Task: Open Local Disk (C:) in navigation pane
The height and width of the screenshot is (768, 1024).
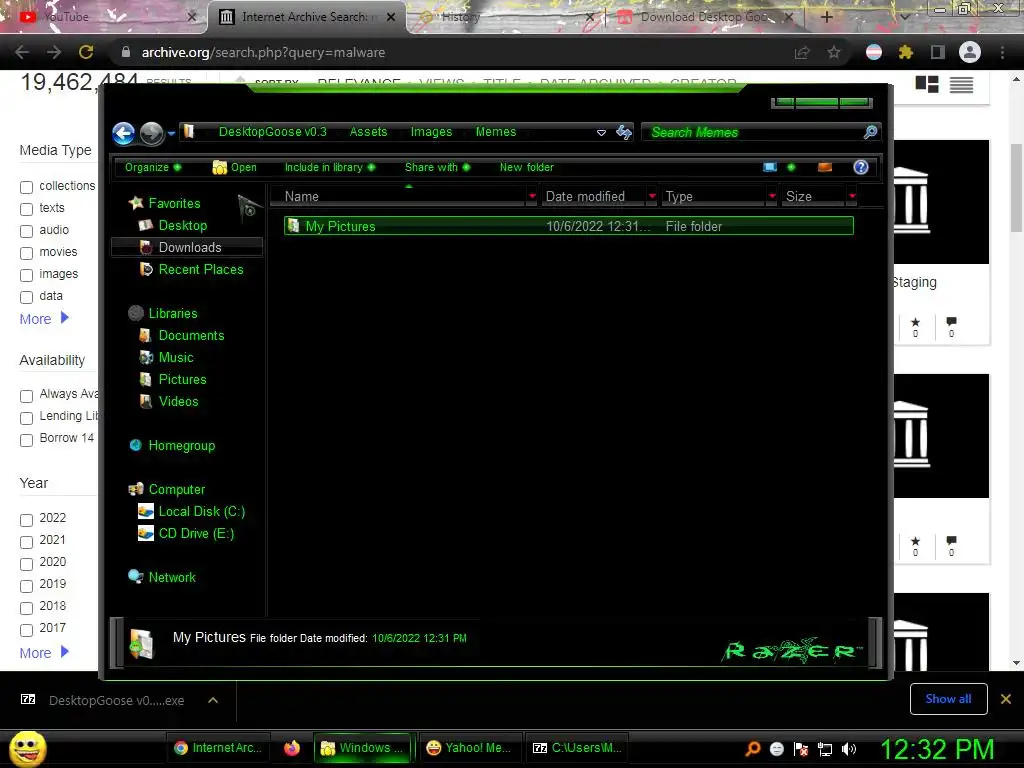Action: tap(191, 511)
